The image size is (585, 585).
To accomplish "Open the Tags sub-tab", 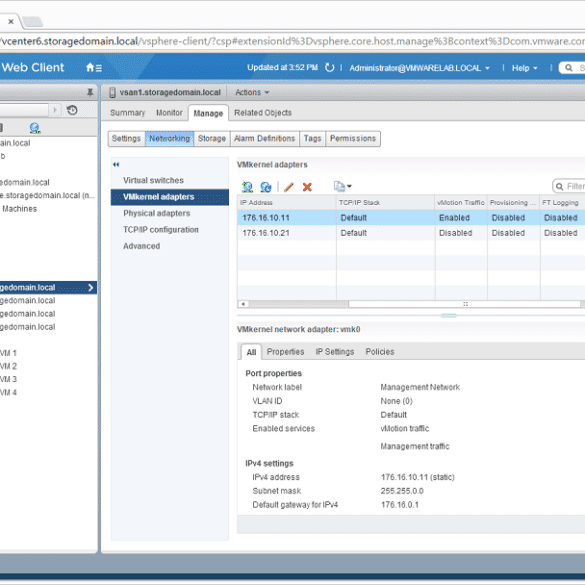I will tap(312, 138).
